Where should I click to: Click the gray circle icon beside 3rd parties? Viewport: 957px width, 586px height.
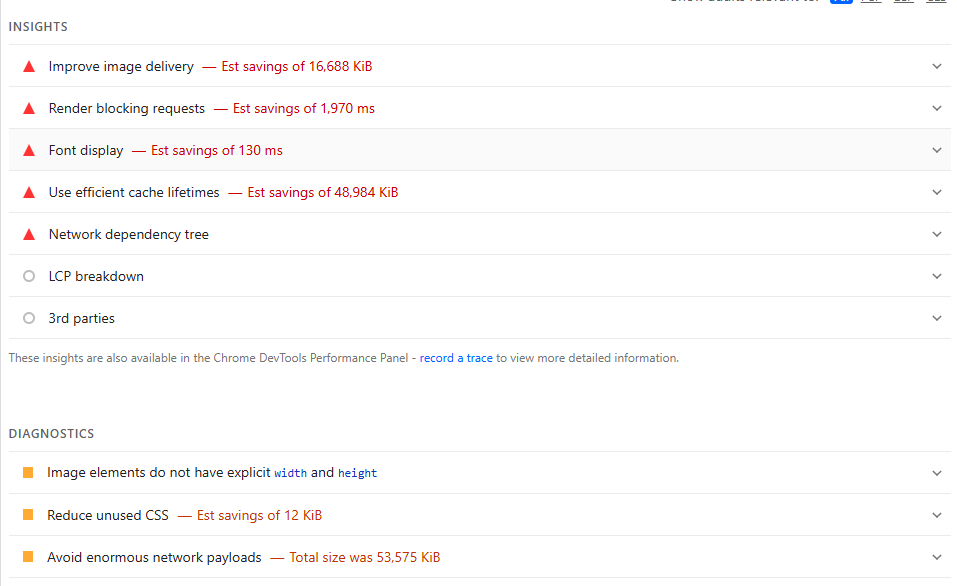click(x=29, y=318)
